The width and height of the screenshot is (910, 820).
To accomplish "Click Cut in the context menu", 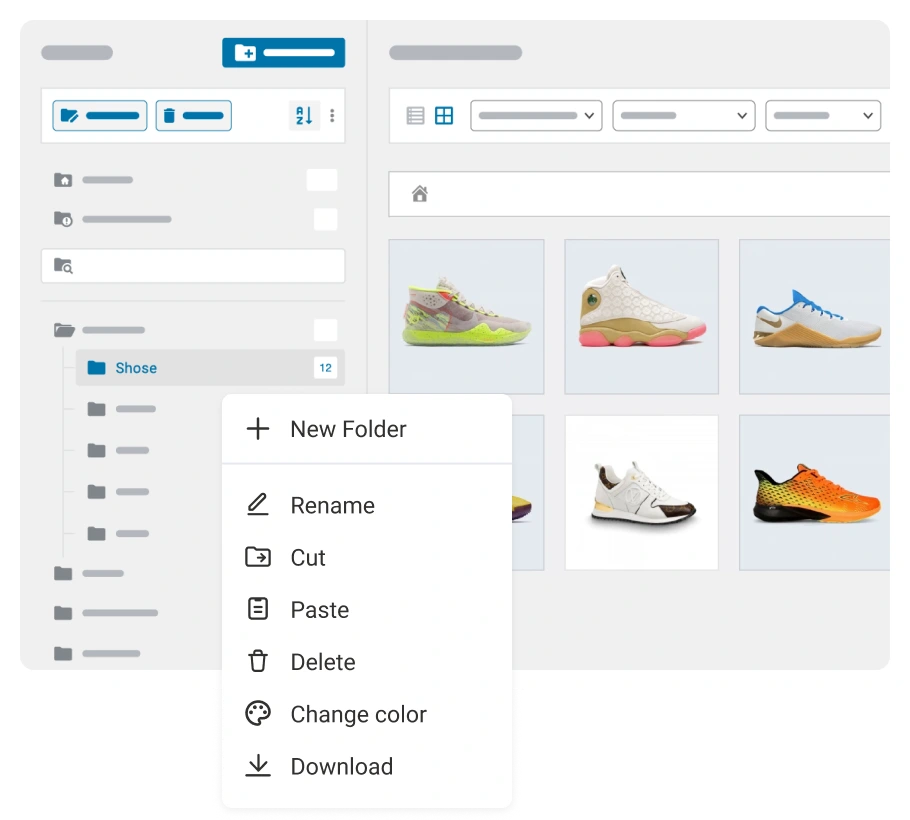I will coord(308,558).
